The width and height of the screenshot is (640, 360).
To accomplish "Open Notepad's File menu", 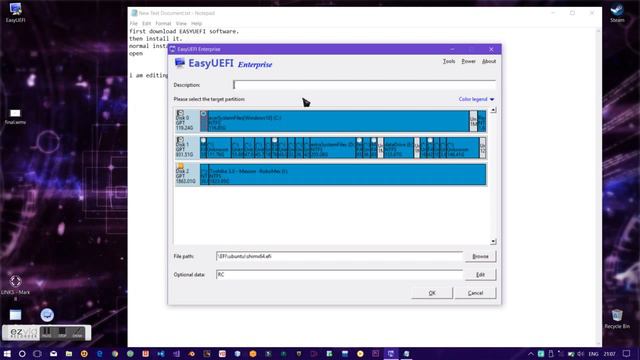I will [133, 24].
